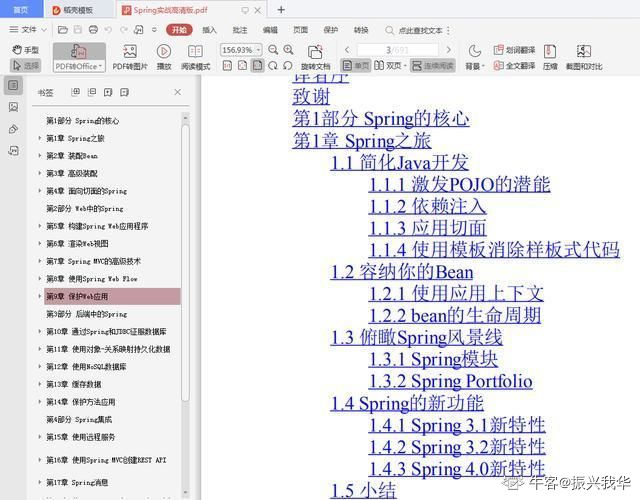Open the 编辑 ribbon tab
The width and height of the screenshot is (640, 500).
tap(270, 30)
